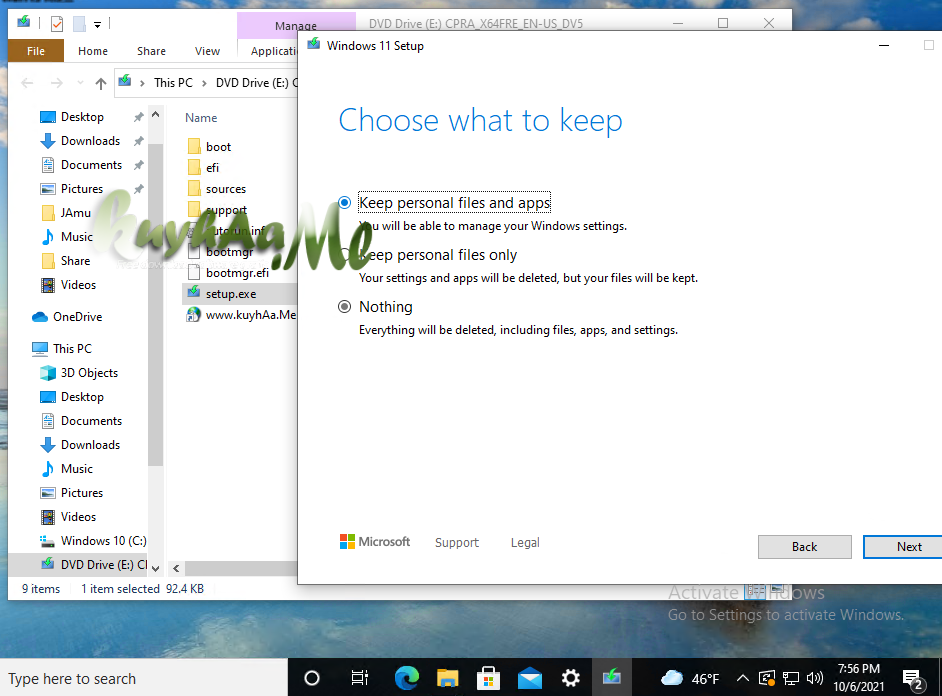942x696 pixels.
Task: Select the setup.exe file
Action: click(231, 294)
